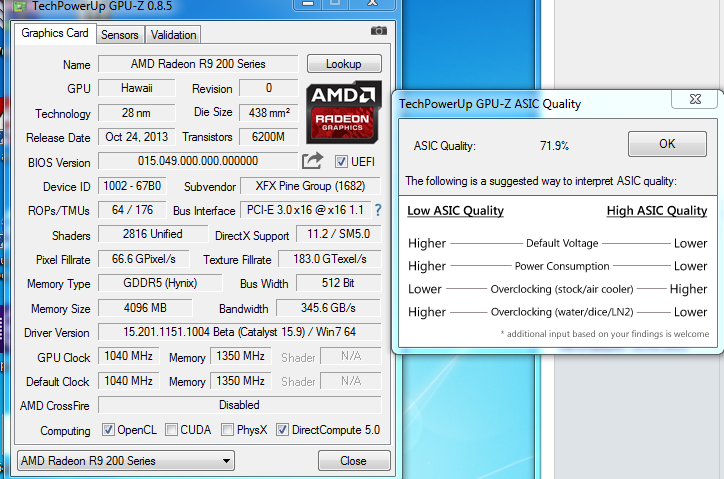This screenshot has width=724, height=479.
Task: Close the ASIC Quality dialog with X
Action: coord(695,99)
